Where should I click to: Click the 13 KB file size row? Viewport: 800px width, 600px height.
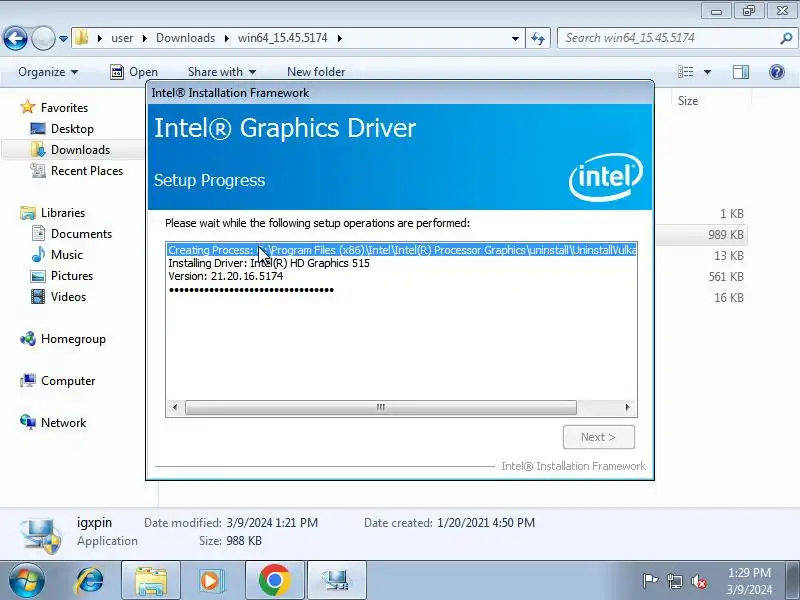point(729,256)
